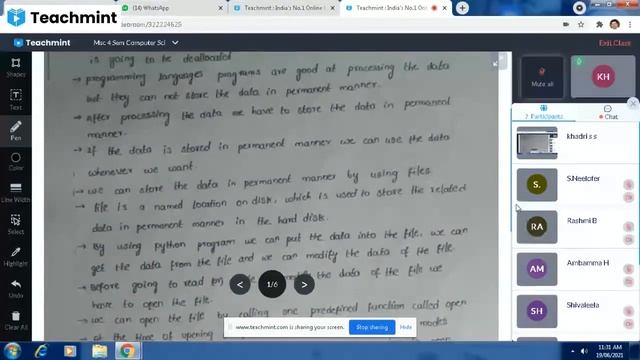
Task: Select the Text tool
Action: [x=16, y=100]
